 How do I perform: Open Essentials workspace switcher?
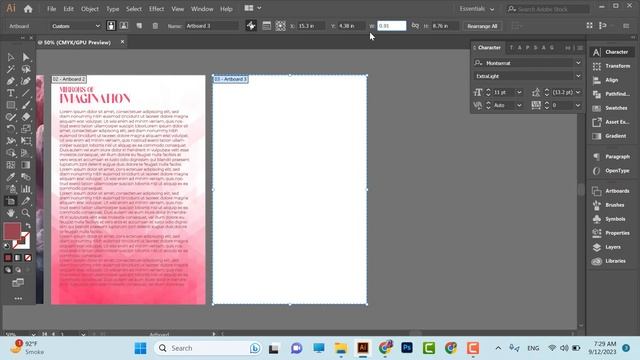point(476,9)
